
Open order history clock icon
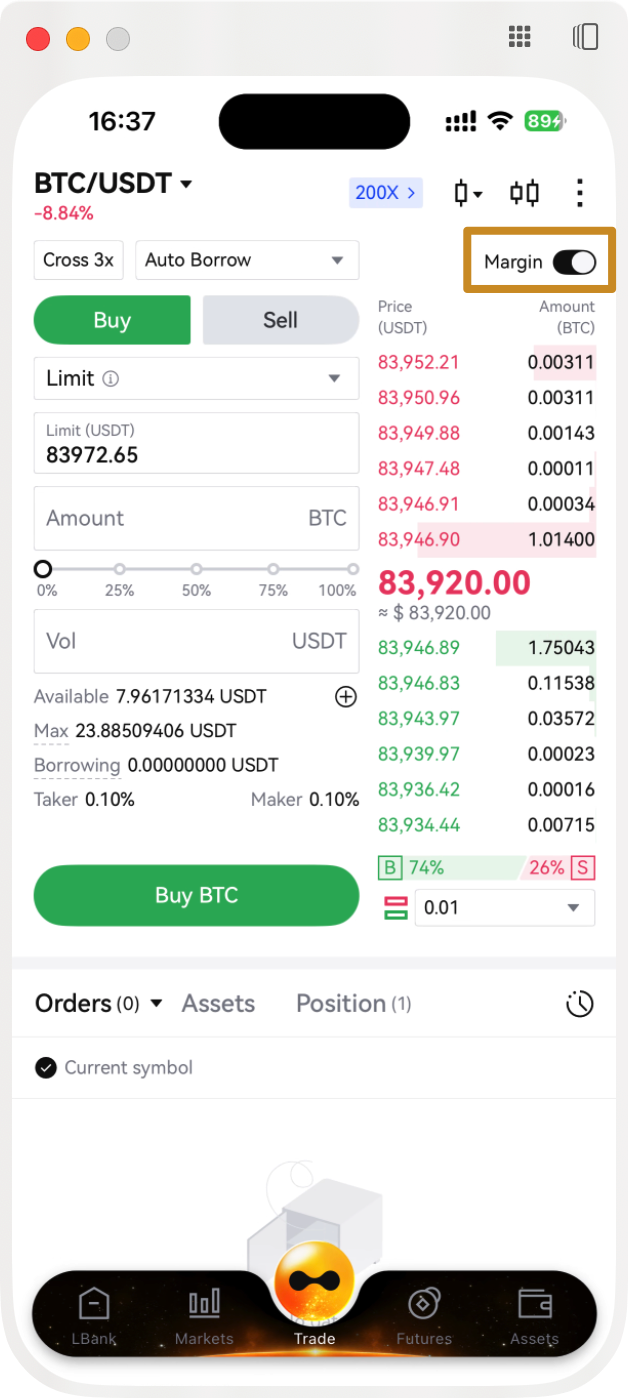coord(580,1004)
